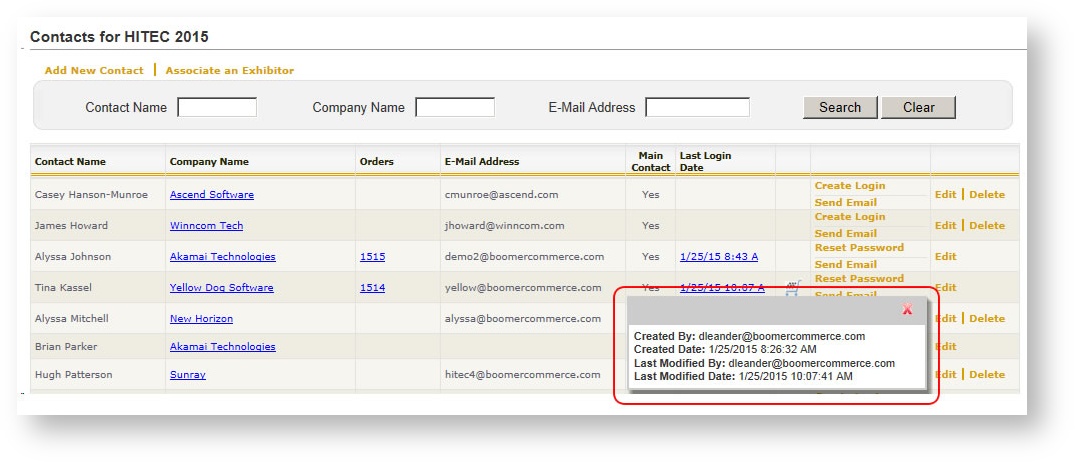The width and height of the screenshot is (1075, 463).
Task: Click contact name Alyssa Johnson
Action: tap(73, 257)
